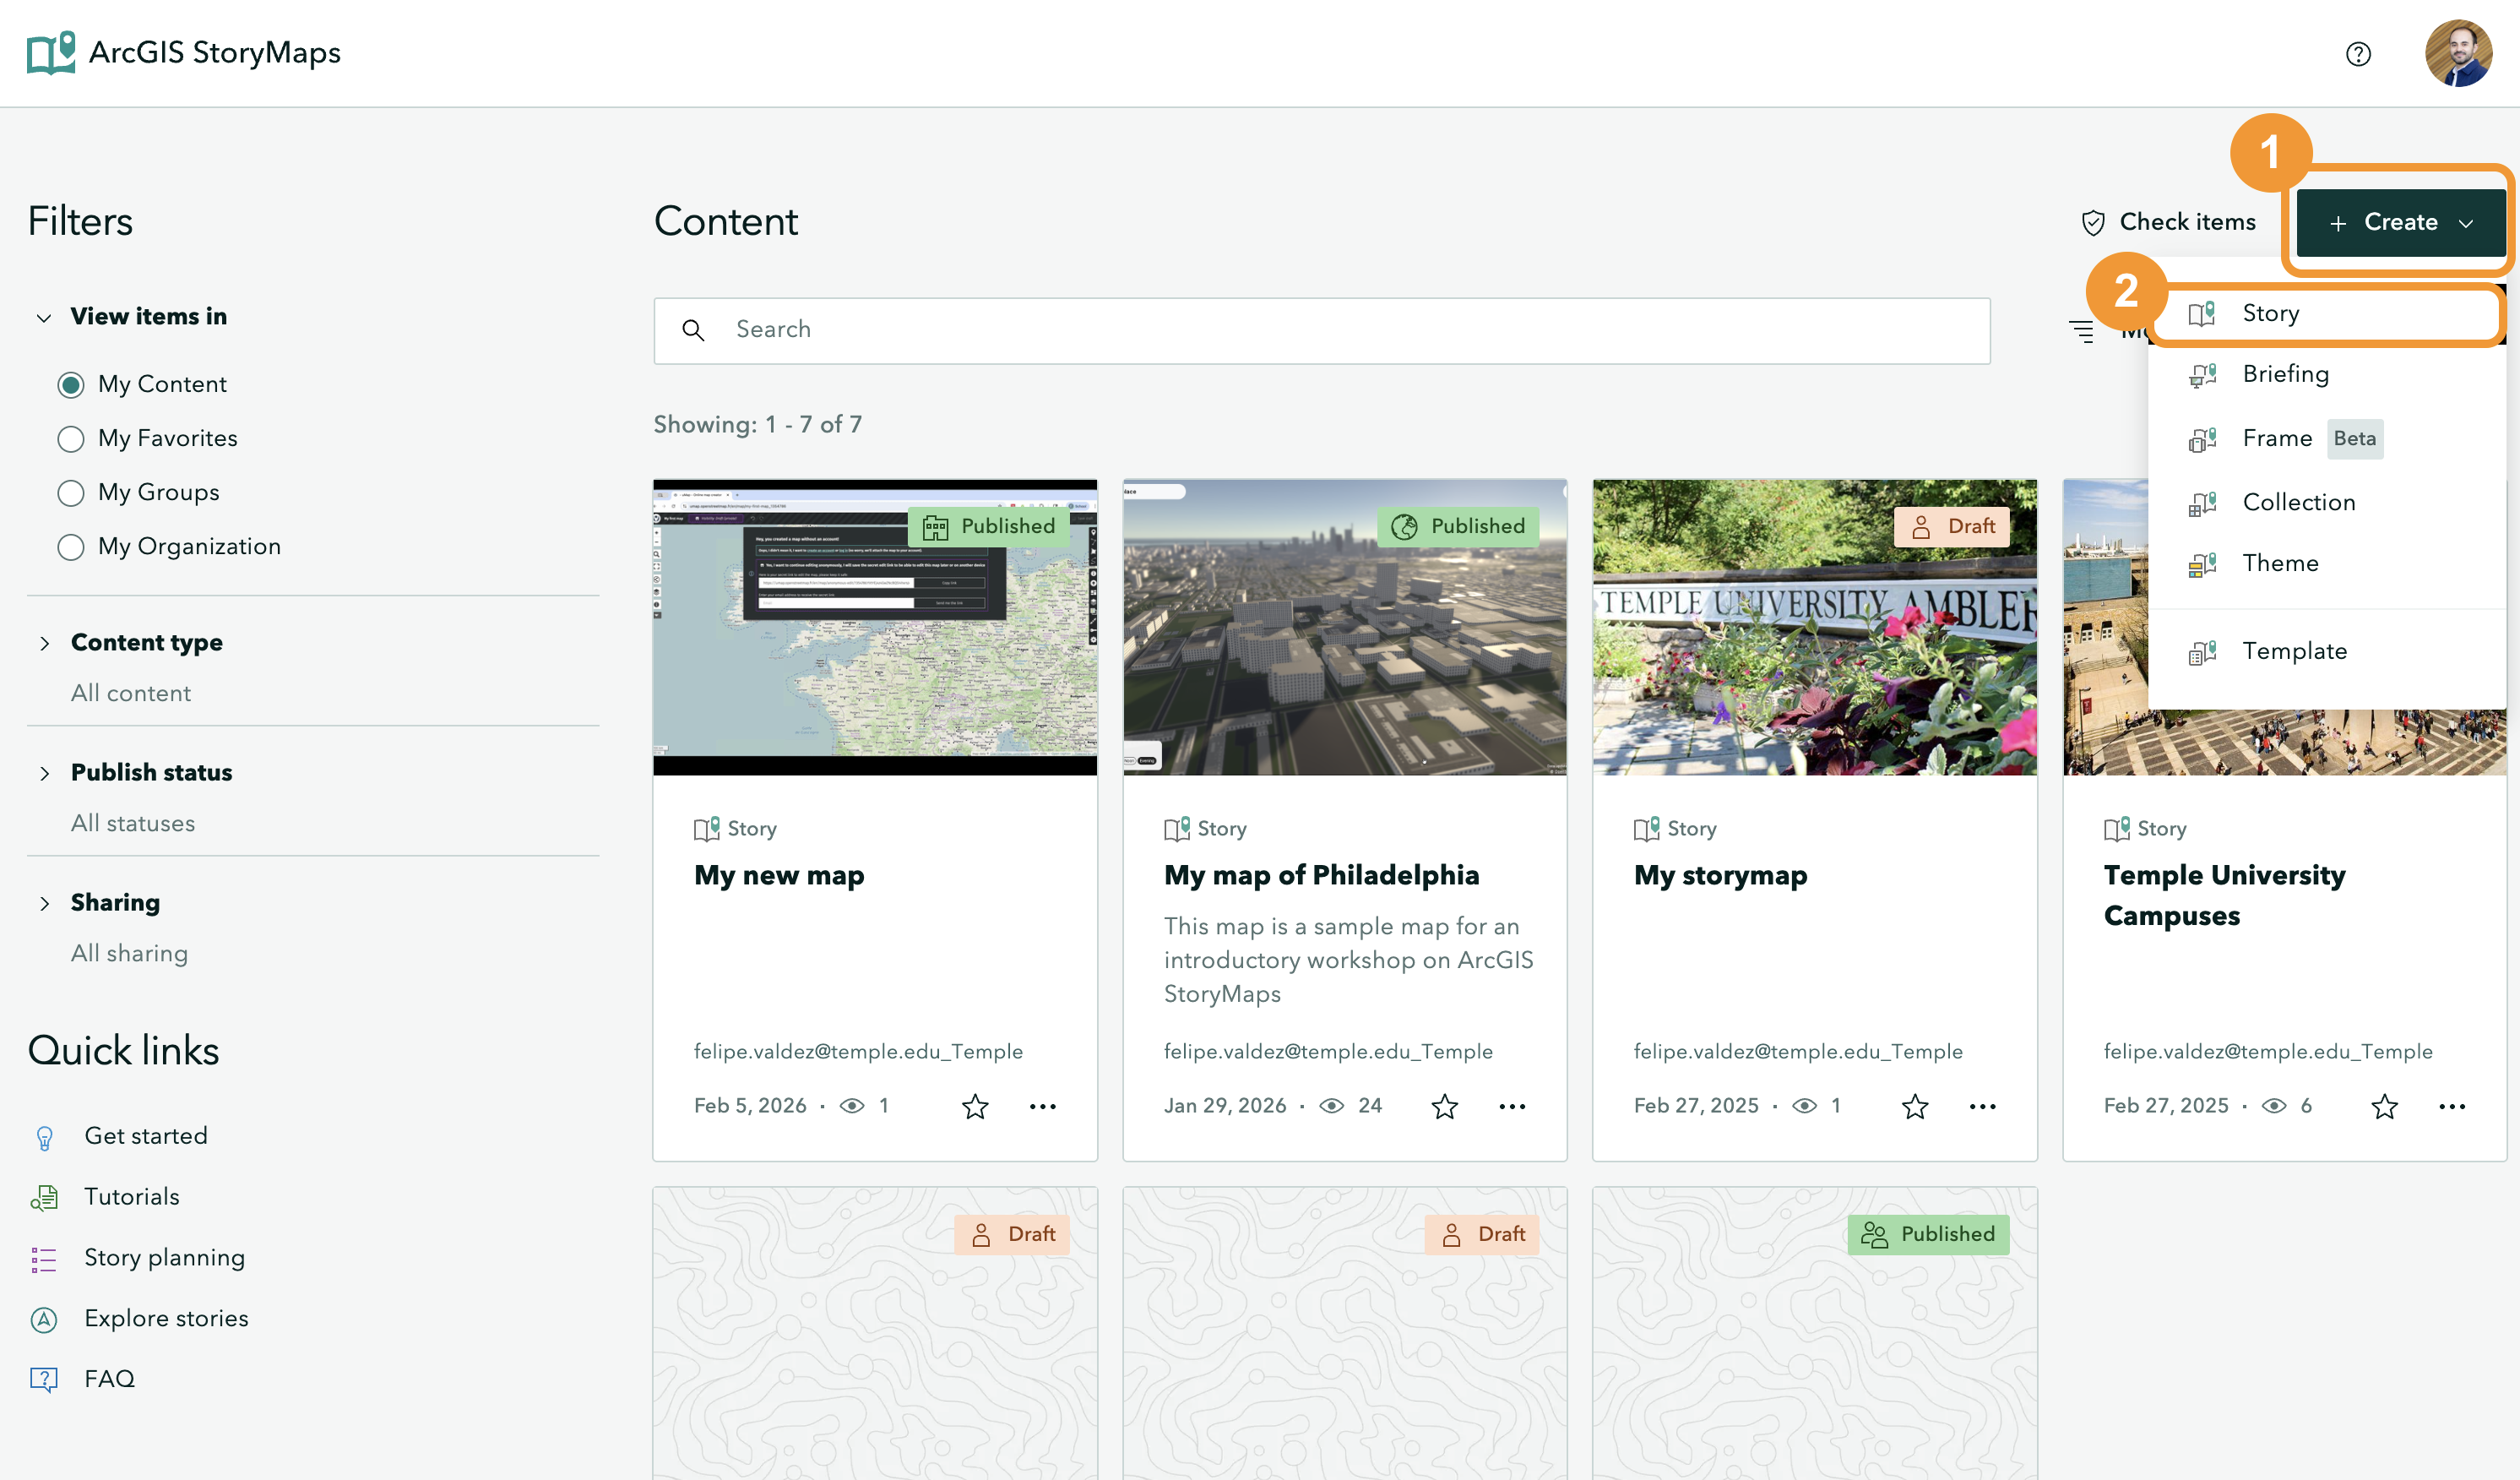2520x1480 pixels.
Task: Select the My Favorites radio button
Action: click(x=70, y=439)
